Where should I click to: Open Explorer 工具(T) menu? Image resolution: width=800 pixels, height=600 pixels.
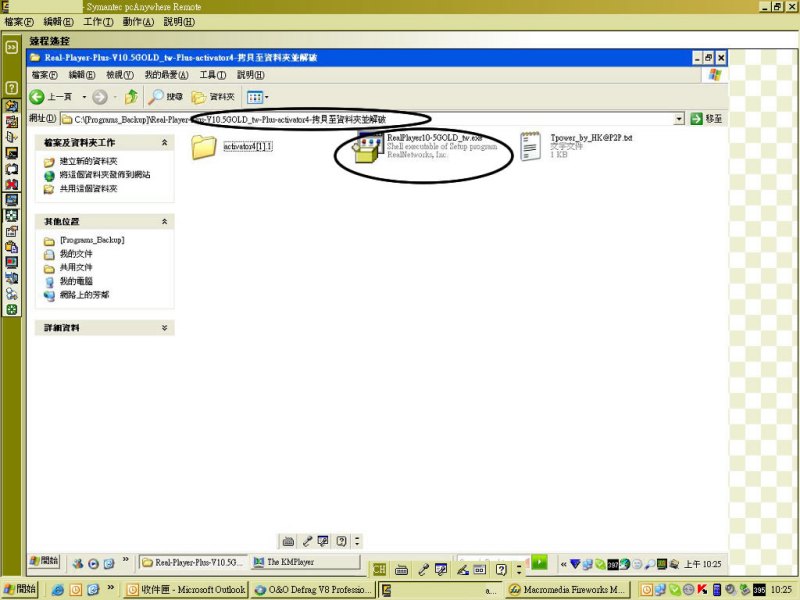pyautogui.click(x=213, y=75)
